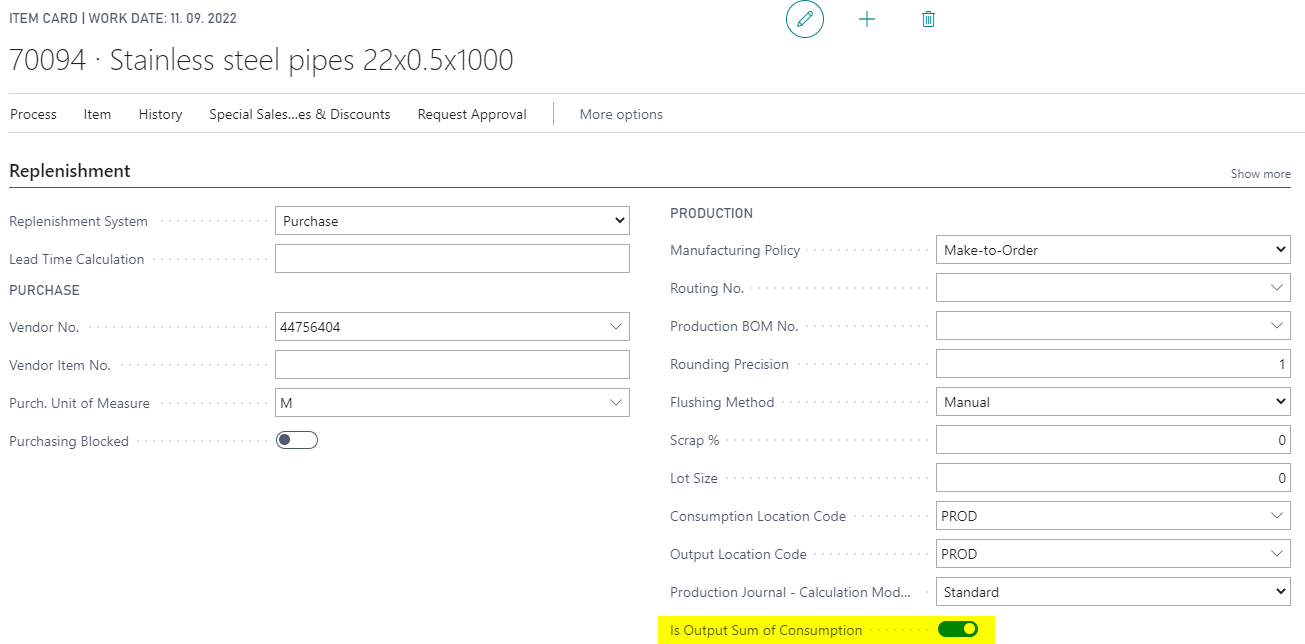Screen dimensions: 1305x644
Task: Disable Is Output Sum of Consumption toggle
Action: coord(958,629)
